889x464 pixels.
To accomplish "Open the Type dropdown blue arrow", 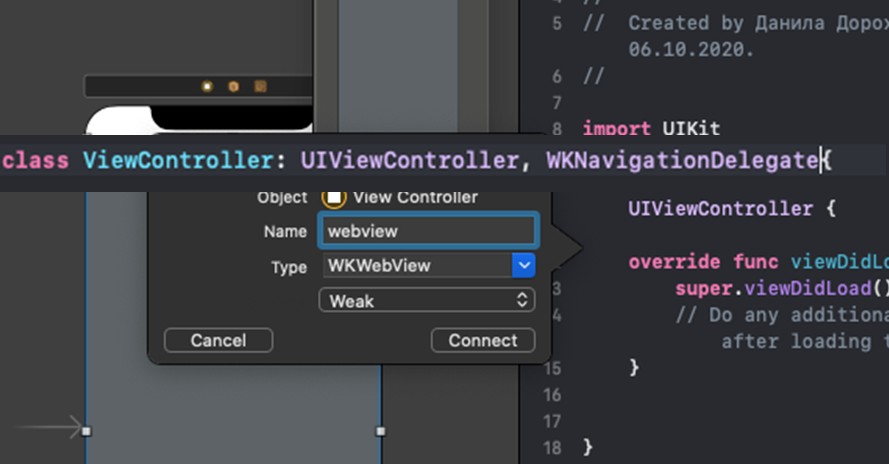I will 524,266.
